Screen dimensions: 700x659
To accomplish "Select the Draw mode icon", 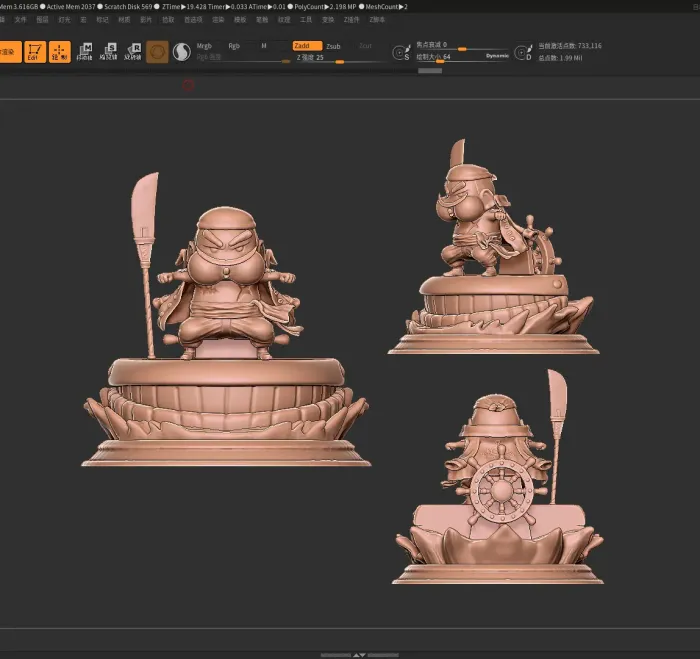I will 60,52.
